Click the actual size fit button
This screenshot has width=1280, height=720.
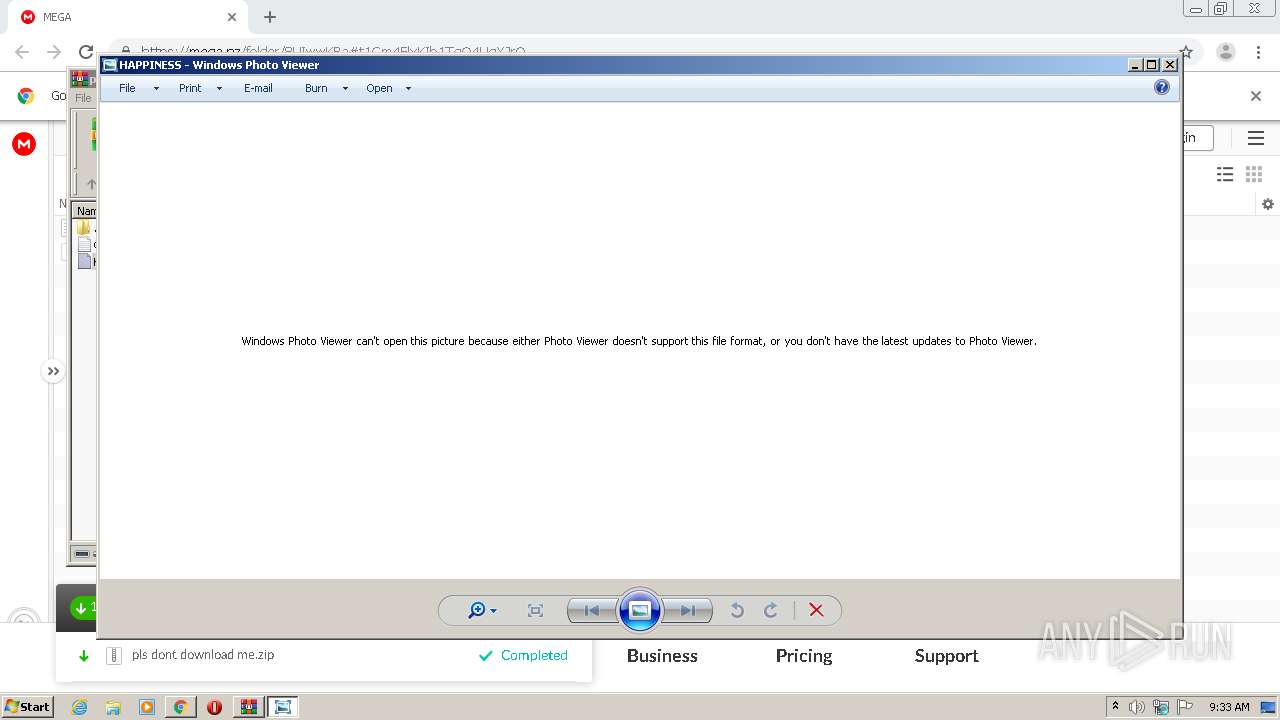pyautogui.click(x=535, y=610)
